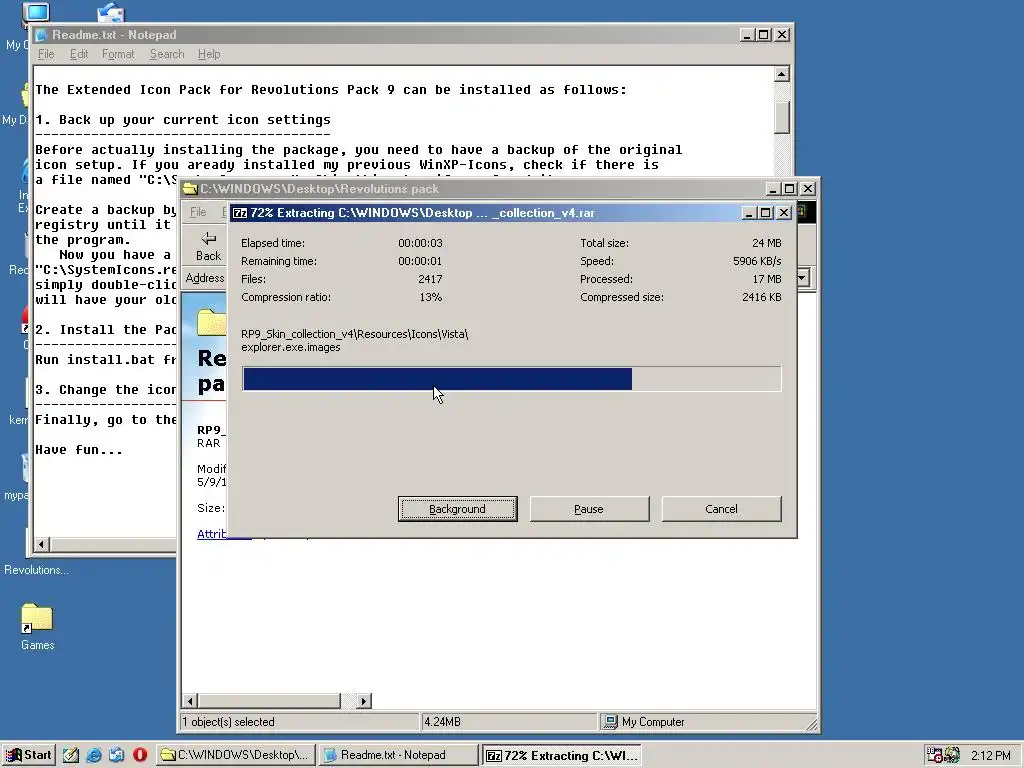Click the Files count 2417

430,279
